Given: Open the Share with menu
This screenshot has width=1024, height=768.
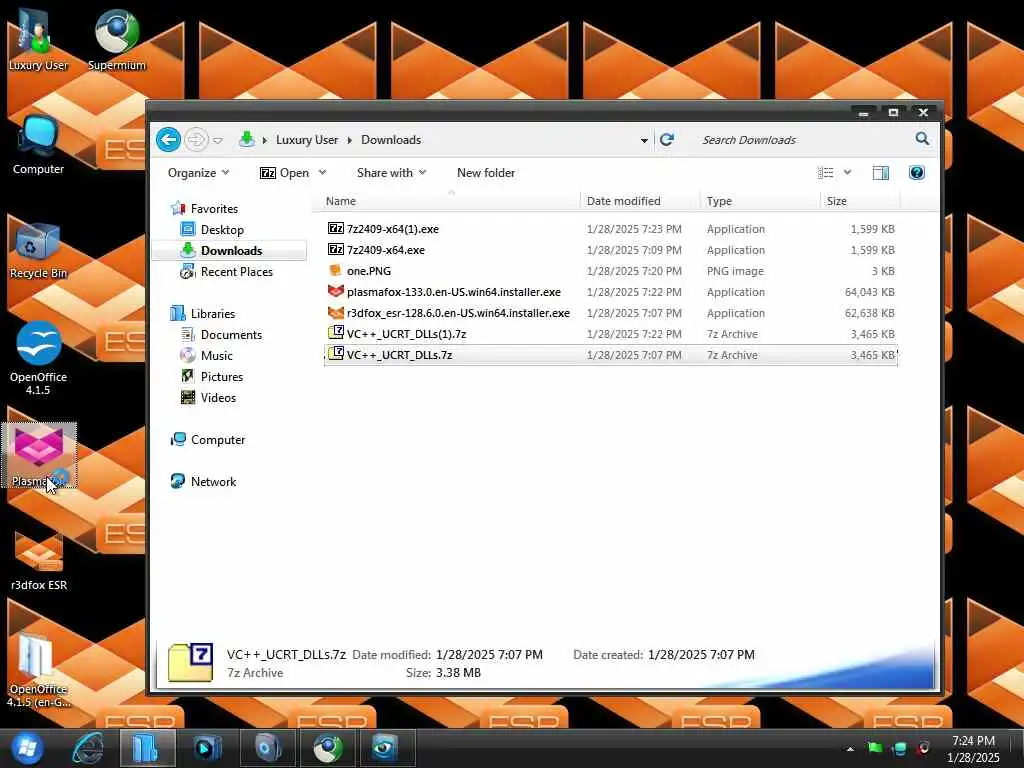Looking at the screenshot, I should [391, 172].
